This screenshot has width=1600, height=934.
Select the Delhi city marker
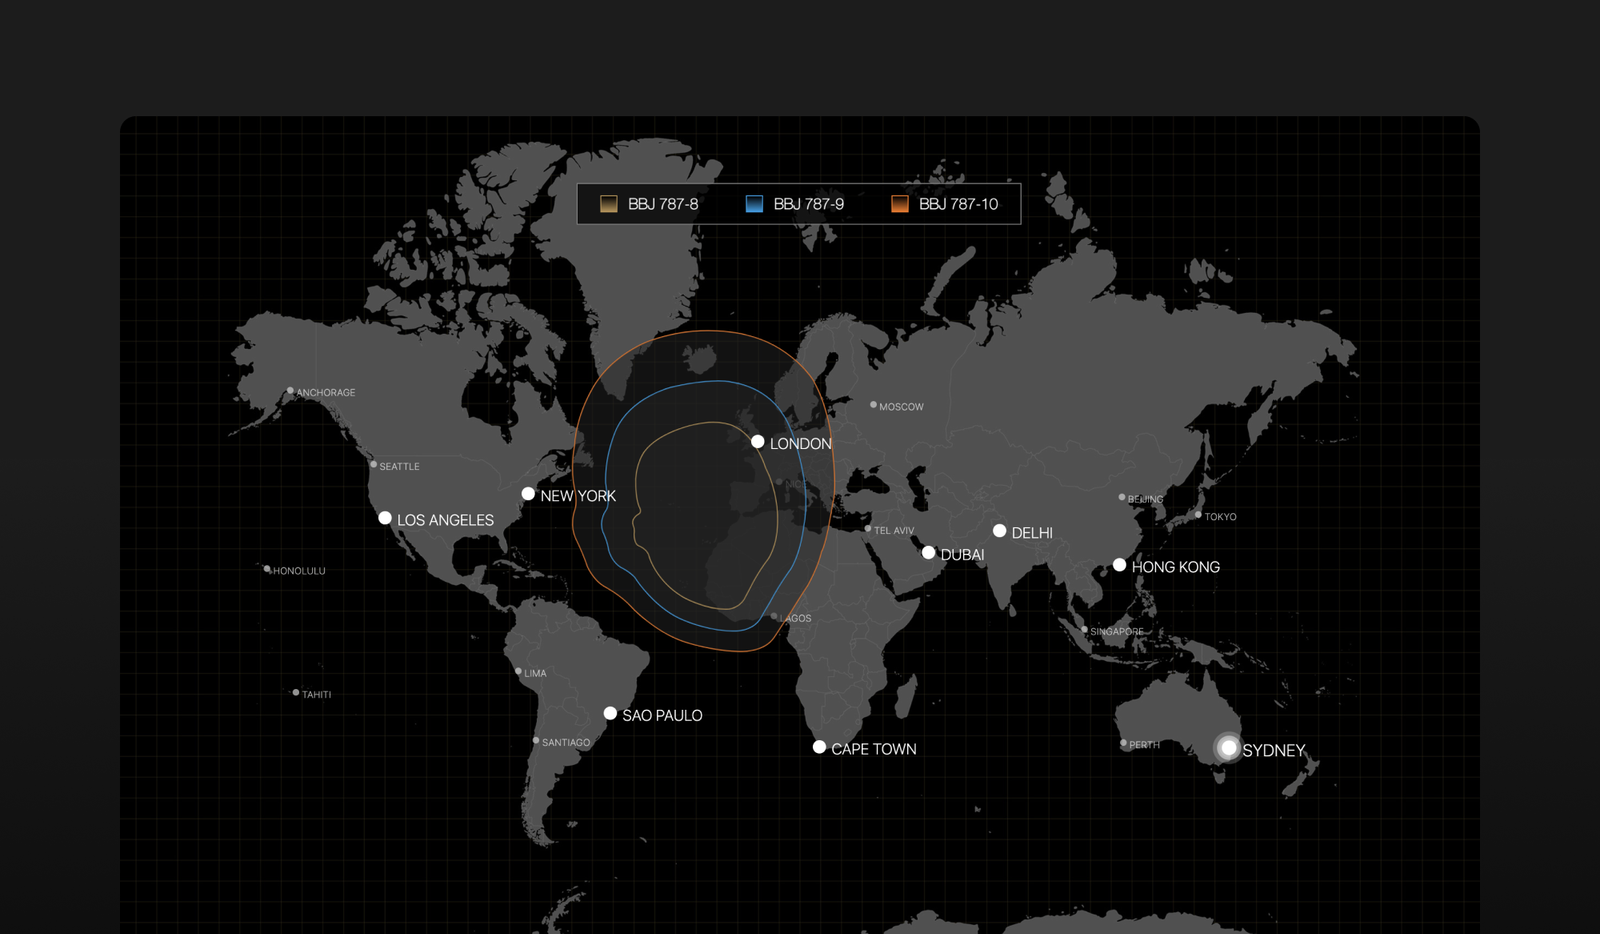[1000, 531]
